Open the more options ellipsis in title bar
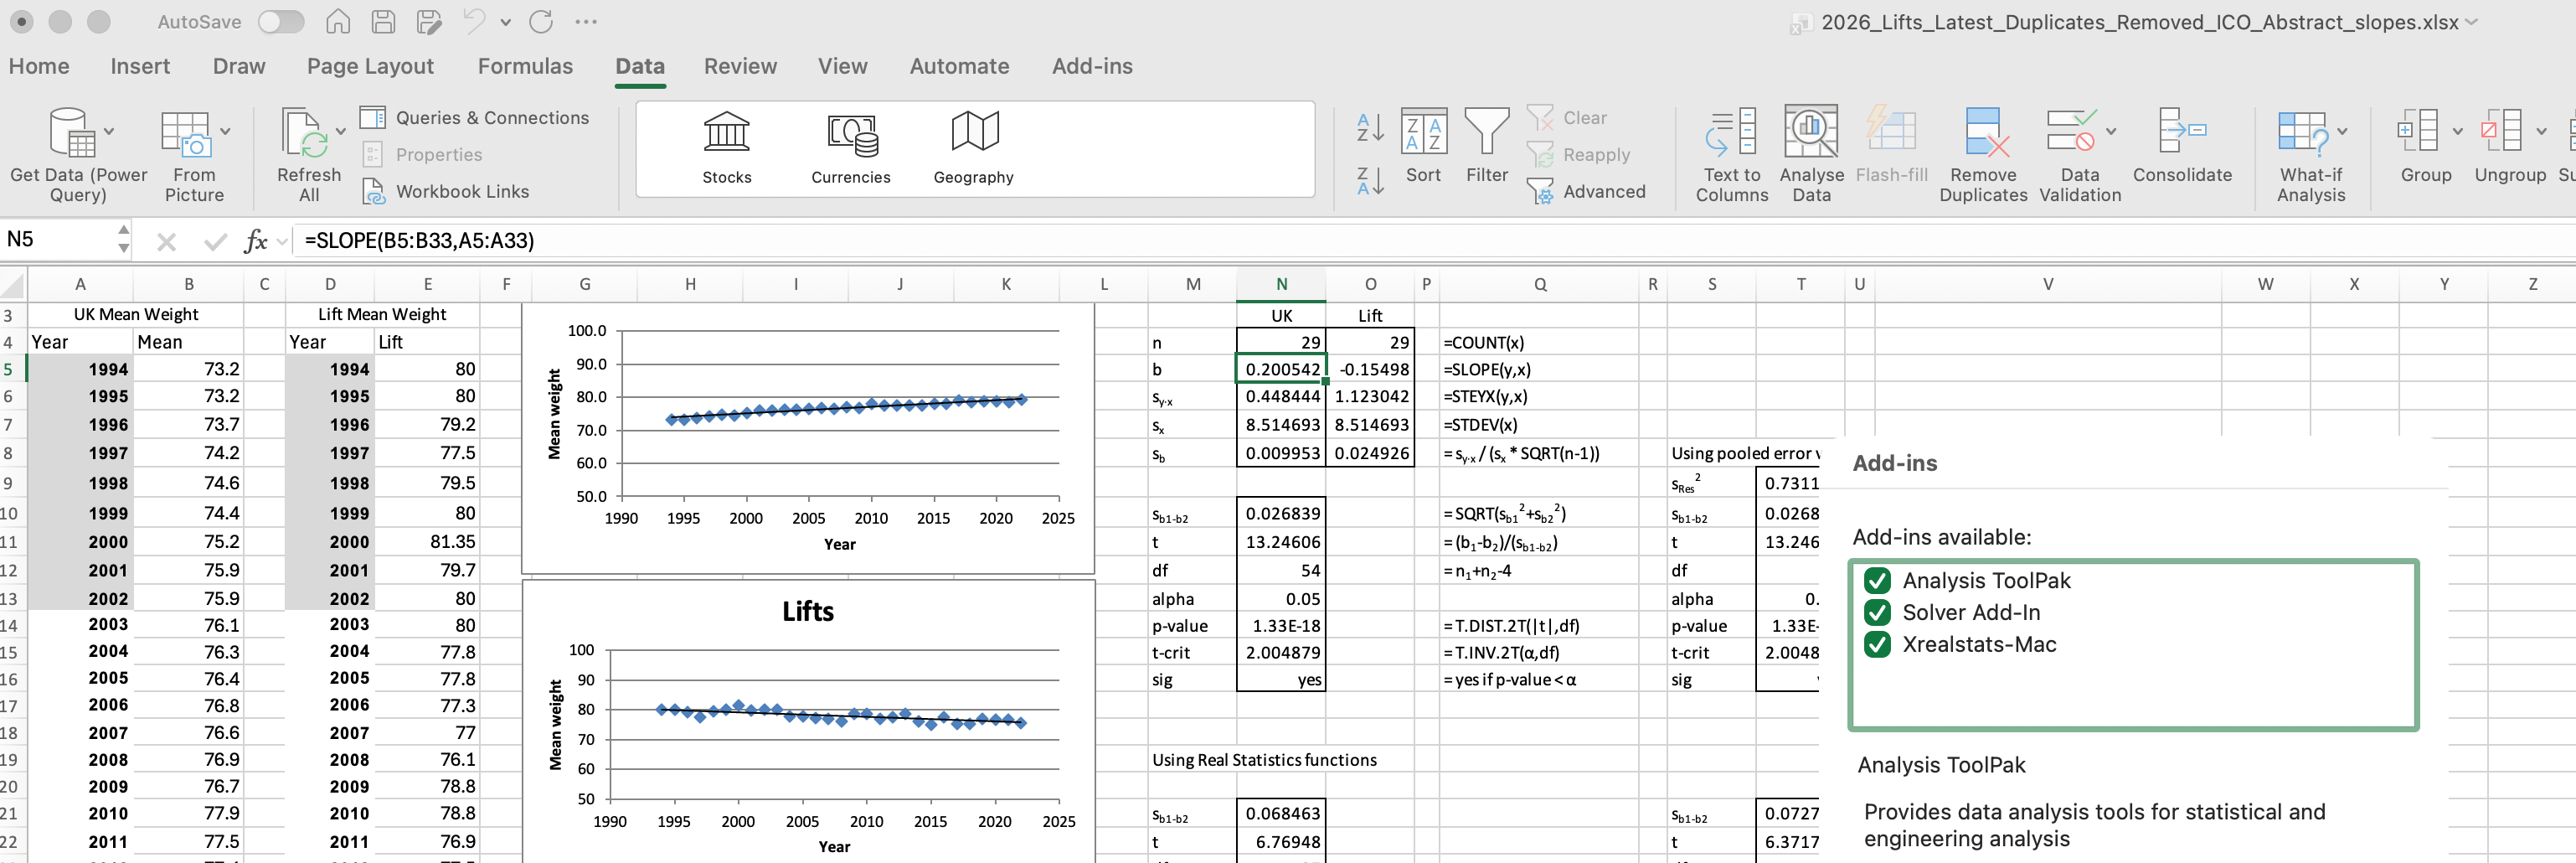The height and width of the screenshot is (863, 2576). coord(587,21)
